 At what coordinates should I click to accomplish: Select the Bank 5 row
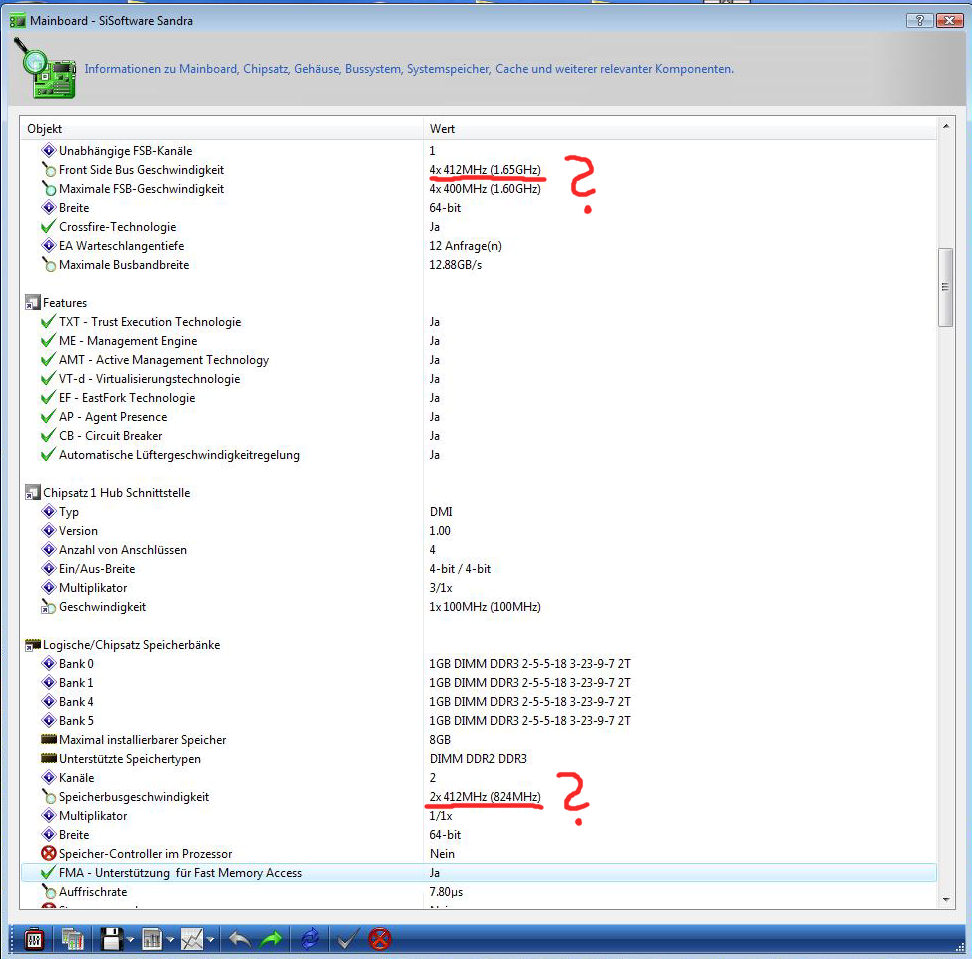pyautogui.click(x=479, y=721)
